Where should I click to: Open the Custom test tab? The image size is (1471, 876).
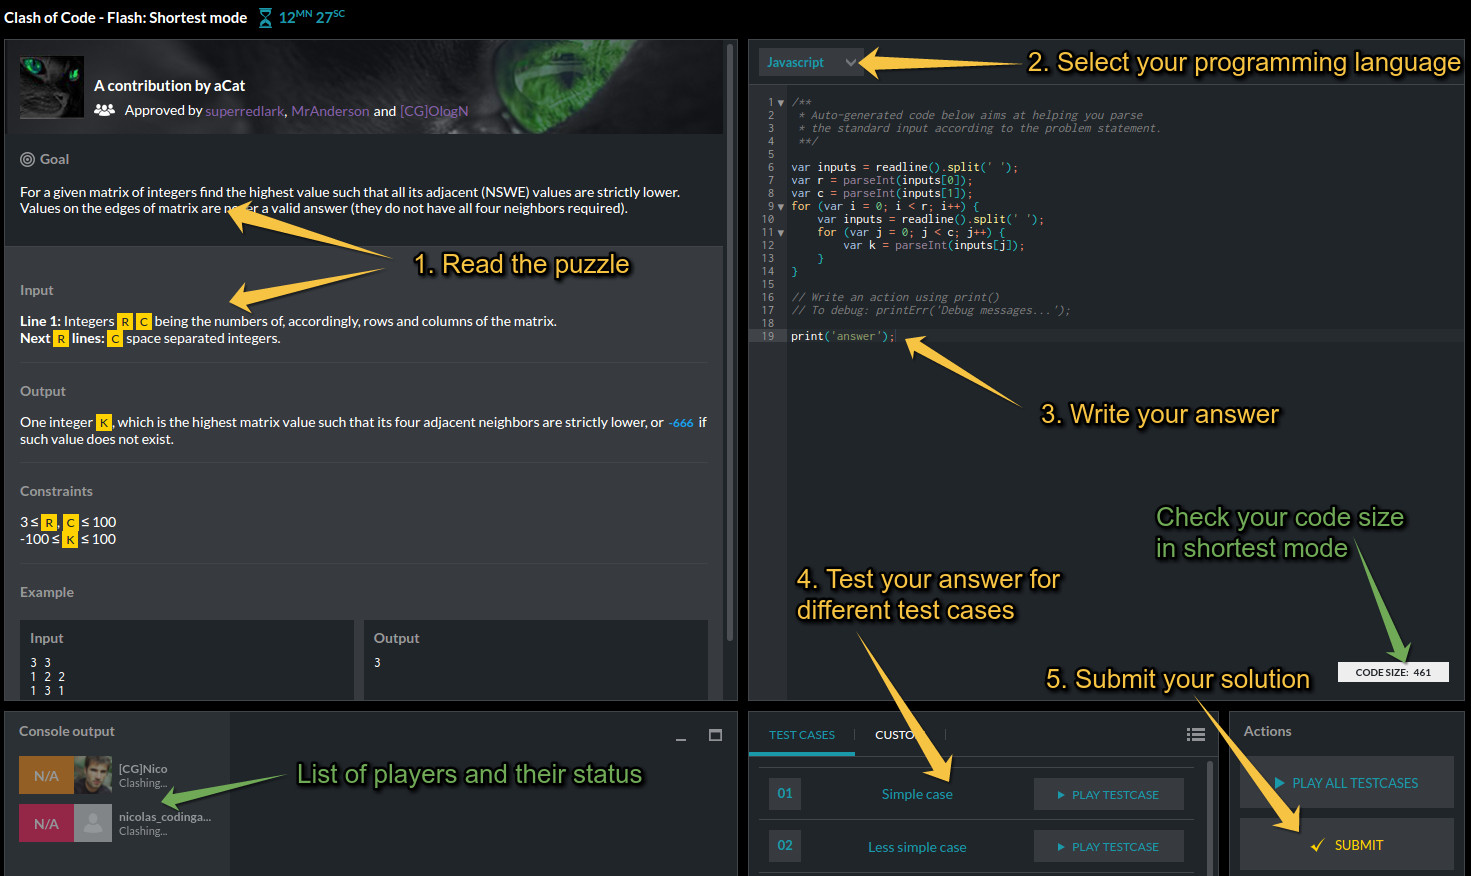tap(893, 735)
